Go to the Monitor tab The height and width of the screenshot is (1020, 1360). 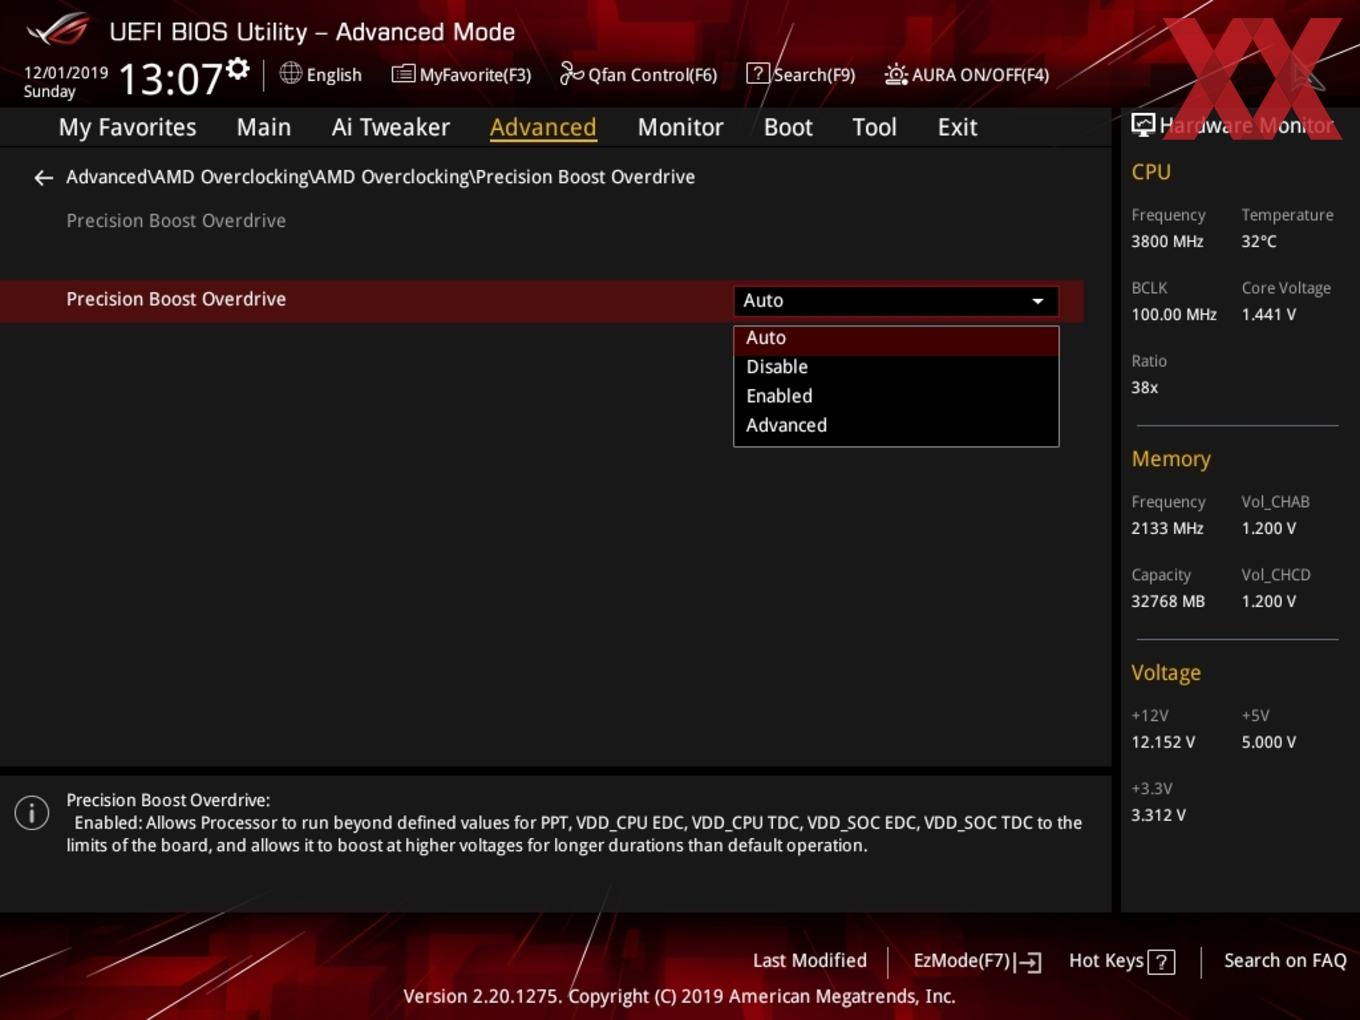point(680,127)
